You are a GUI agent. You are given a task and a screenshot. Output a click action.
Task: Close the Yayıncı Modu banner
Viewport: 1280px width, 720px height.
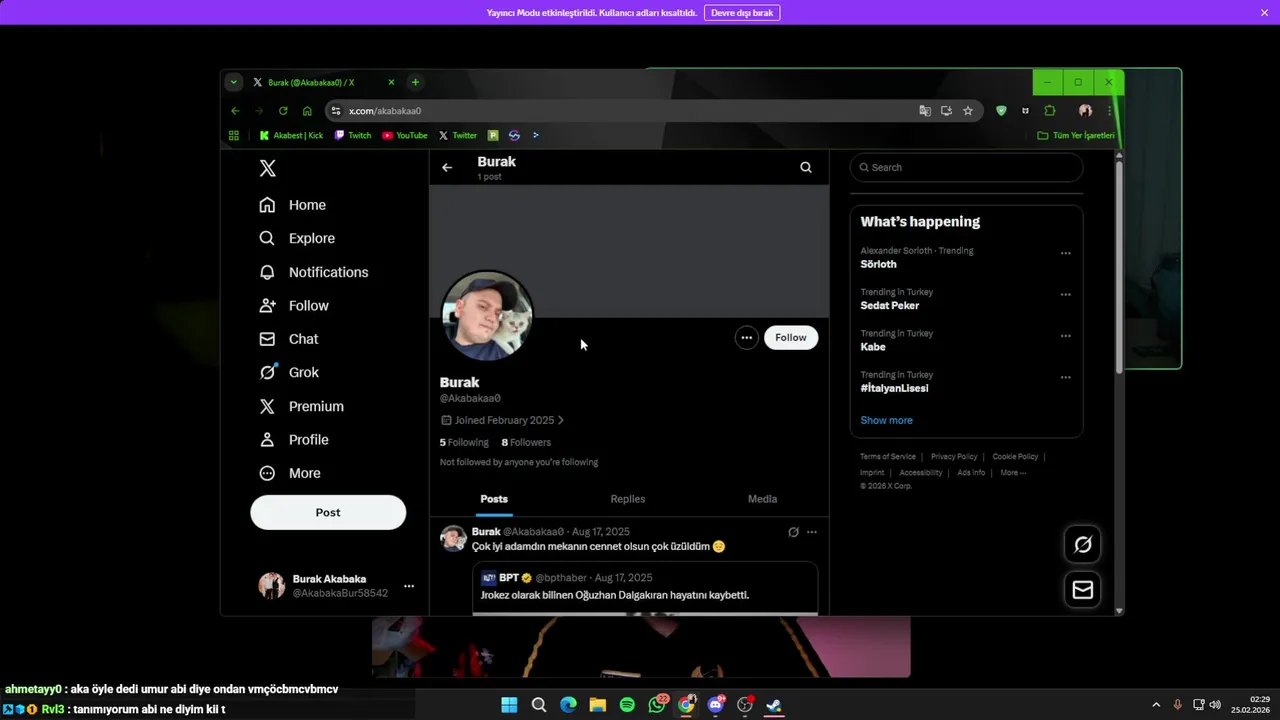pyautogui.click(x=1264, y=13)
